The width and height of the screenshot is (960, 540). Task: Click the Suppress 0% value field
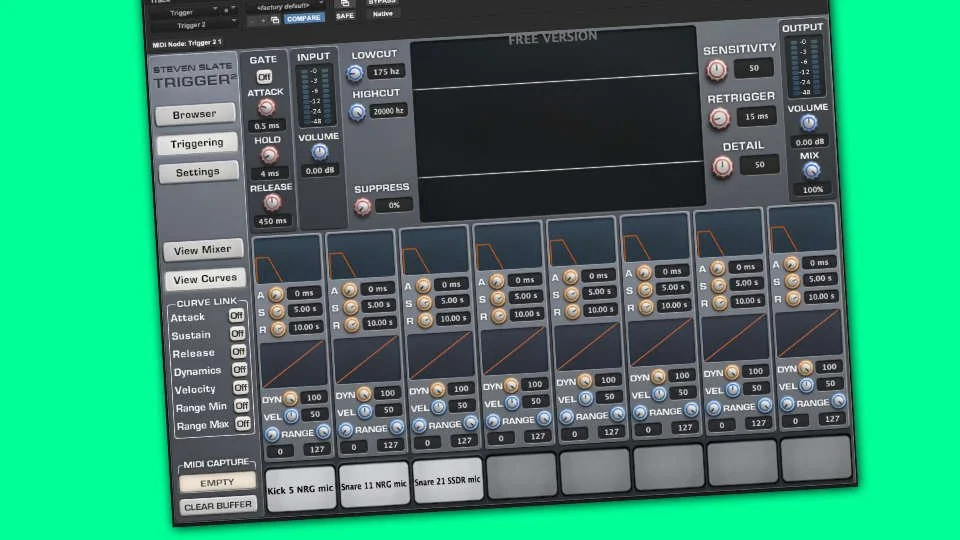394,205
